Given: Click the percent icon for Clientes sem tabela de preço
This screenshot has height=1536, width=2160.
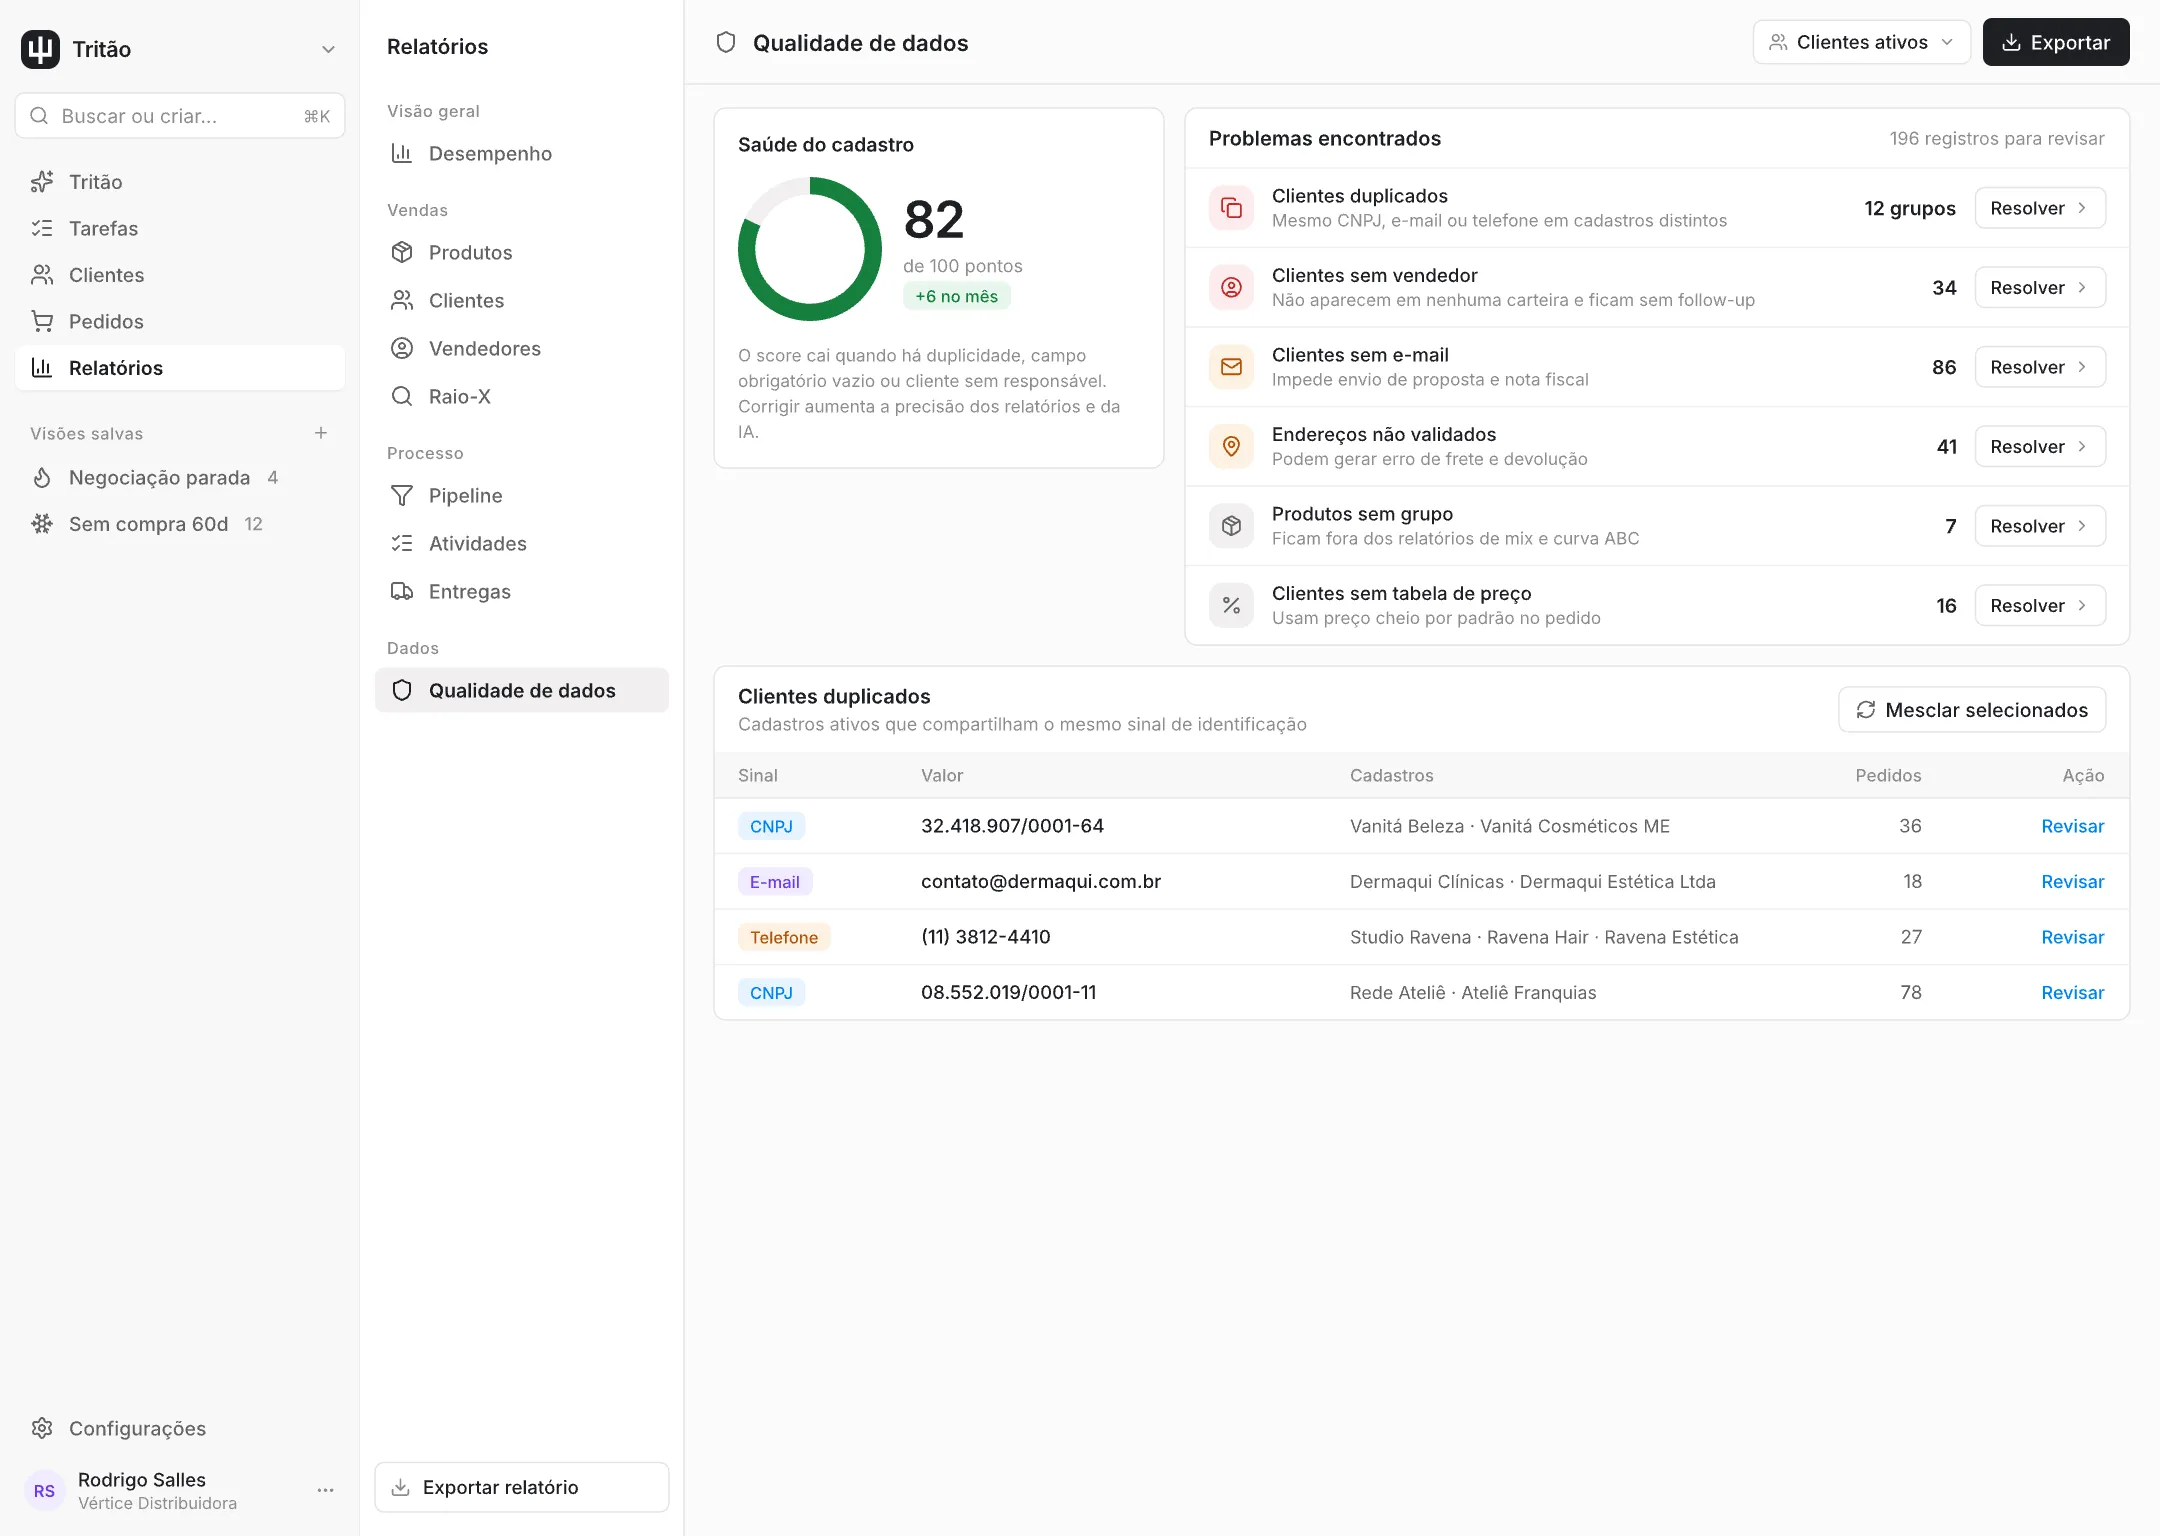Looking at the screenshot, I should pyautogui.click(x=1231, y=605).
